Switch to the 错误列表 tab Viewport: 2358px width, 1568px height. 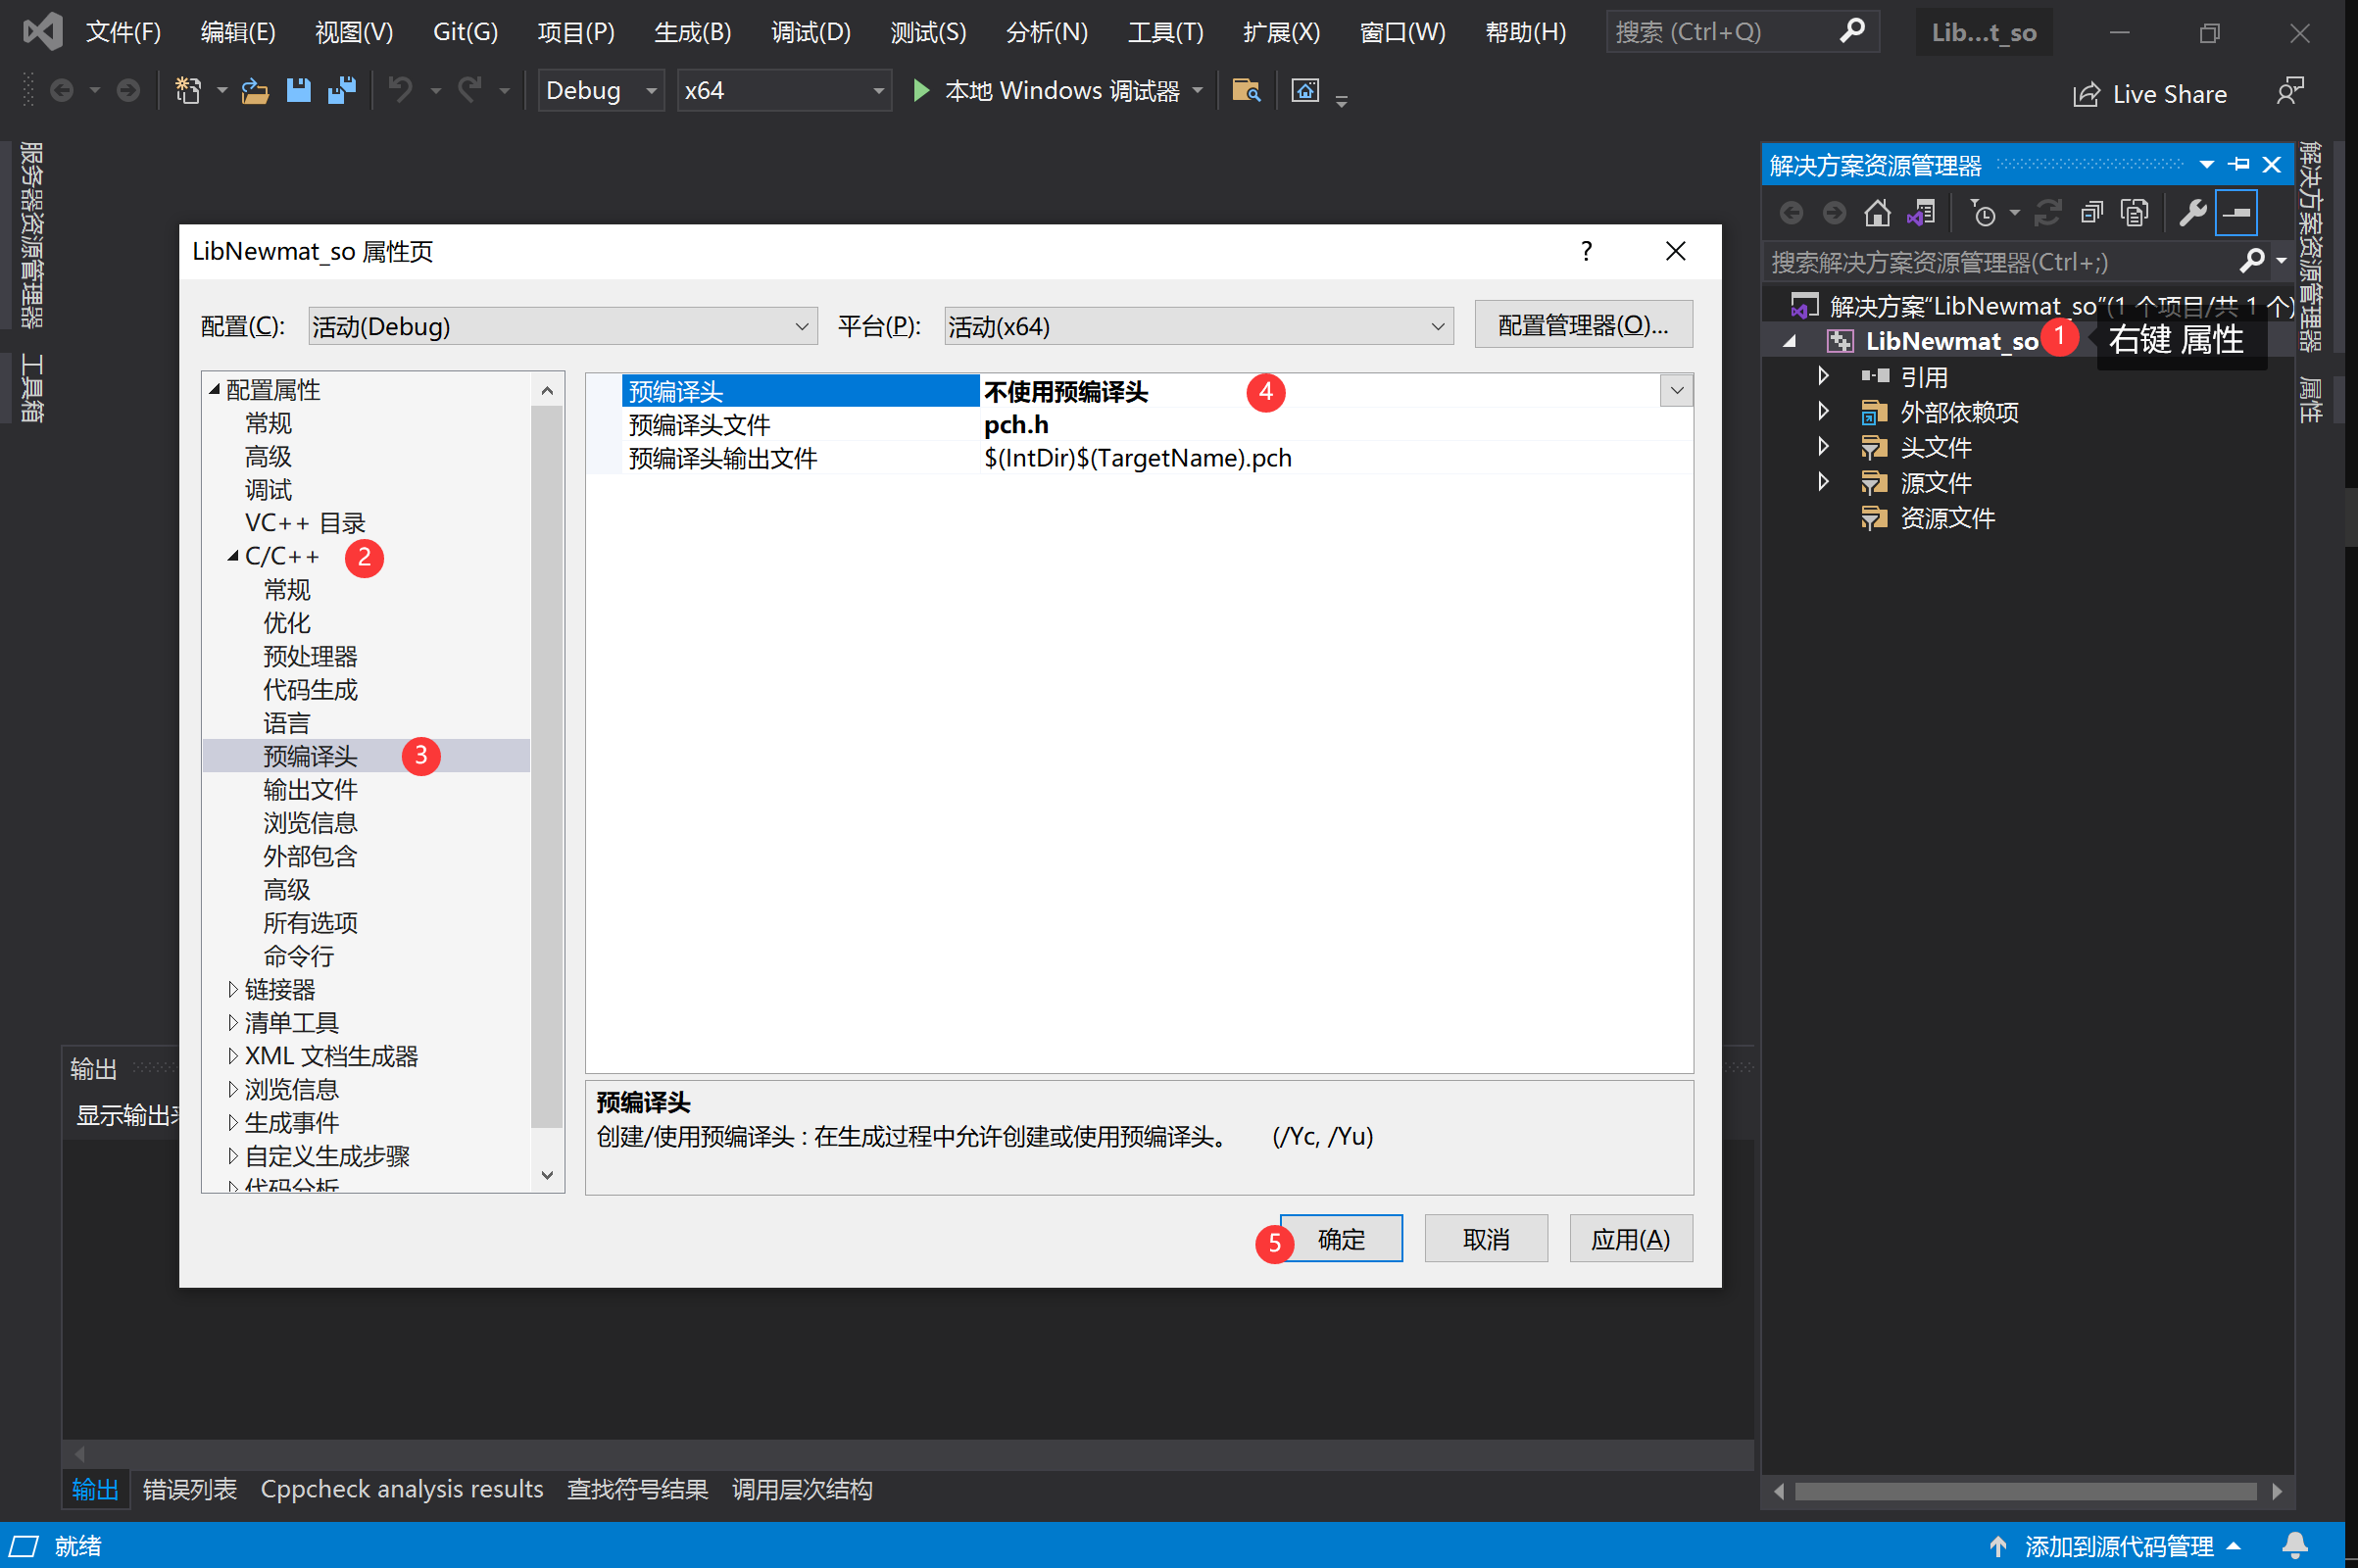tap(190, 1489)
